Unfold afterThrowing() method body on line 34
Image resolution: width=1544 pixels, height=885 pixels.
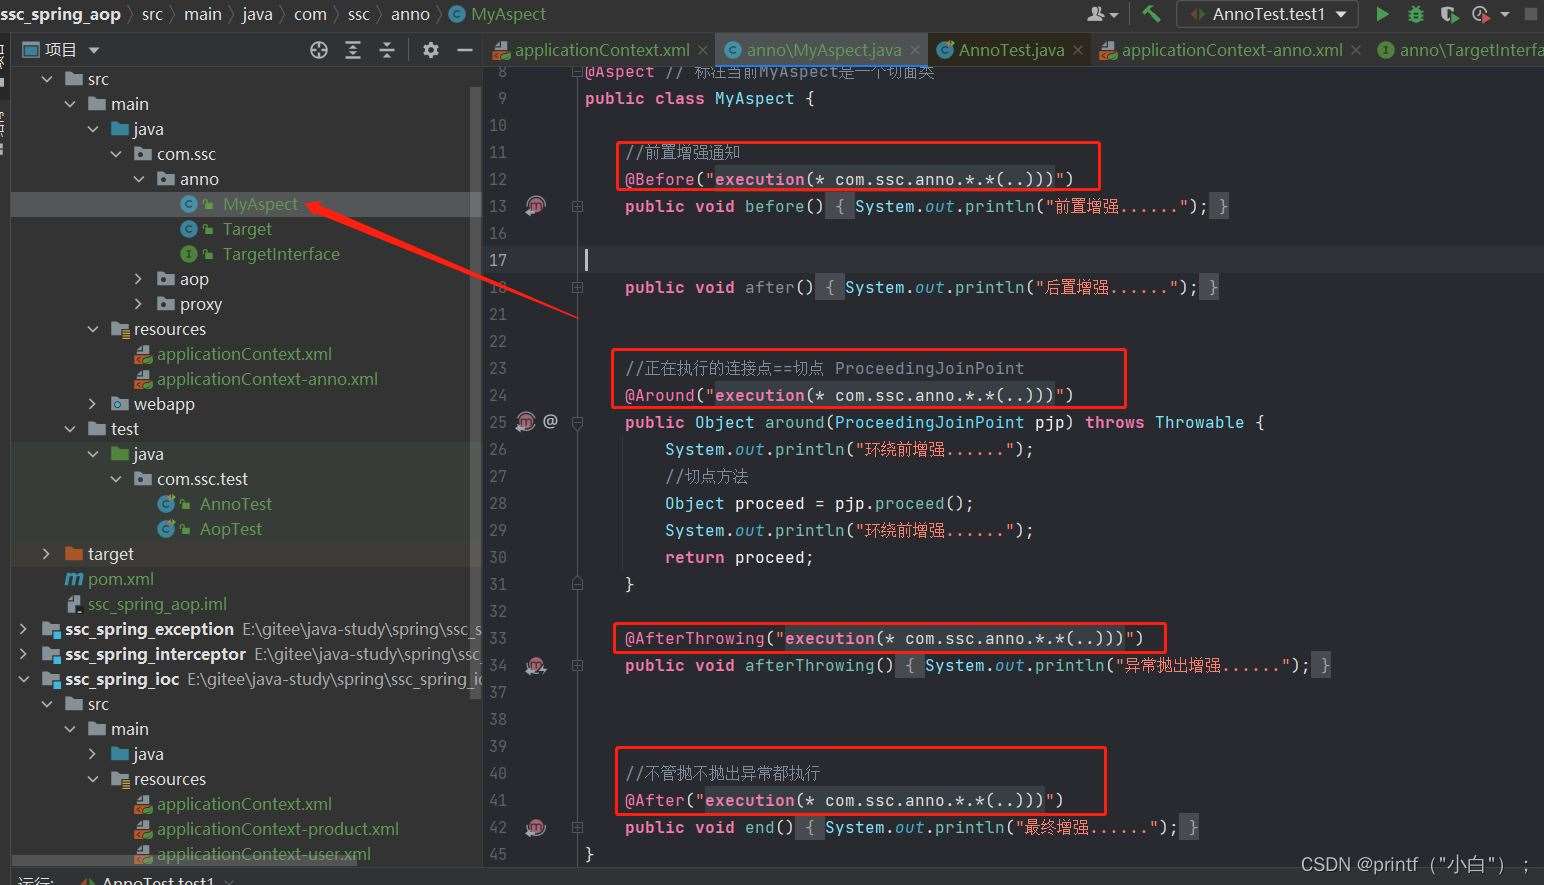click(x=577, y=665)
